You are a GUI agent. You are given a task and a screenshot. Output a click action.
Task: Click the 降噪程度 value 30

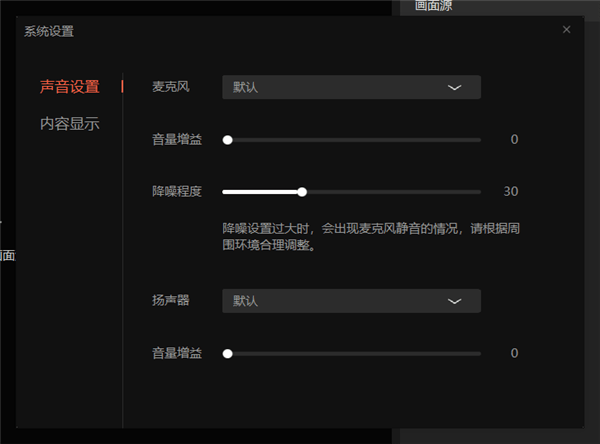point(511,191)
